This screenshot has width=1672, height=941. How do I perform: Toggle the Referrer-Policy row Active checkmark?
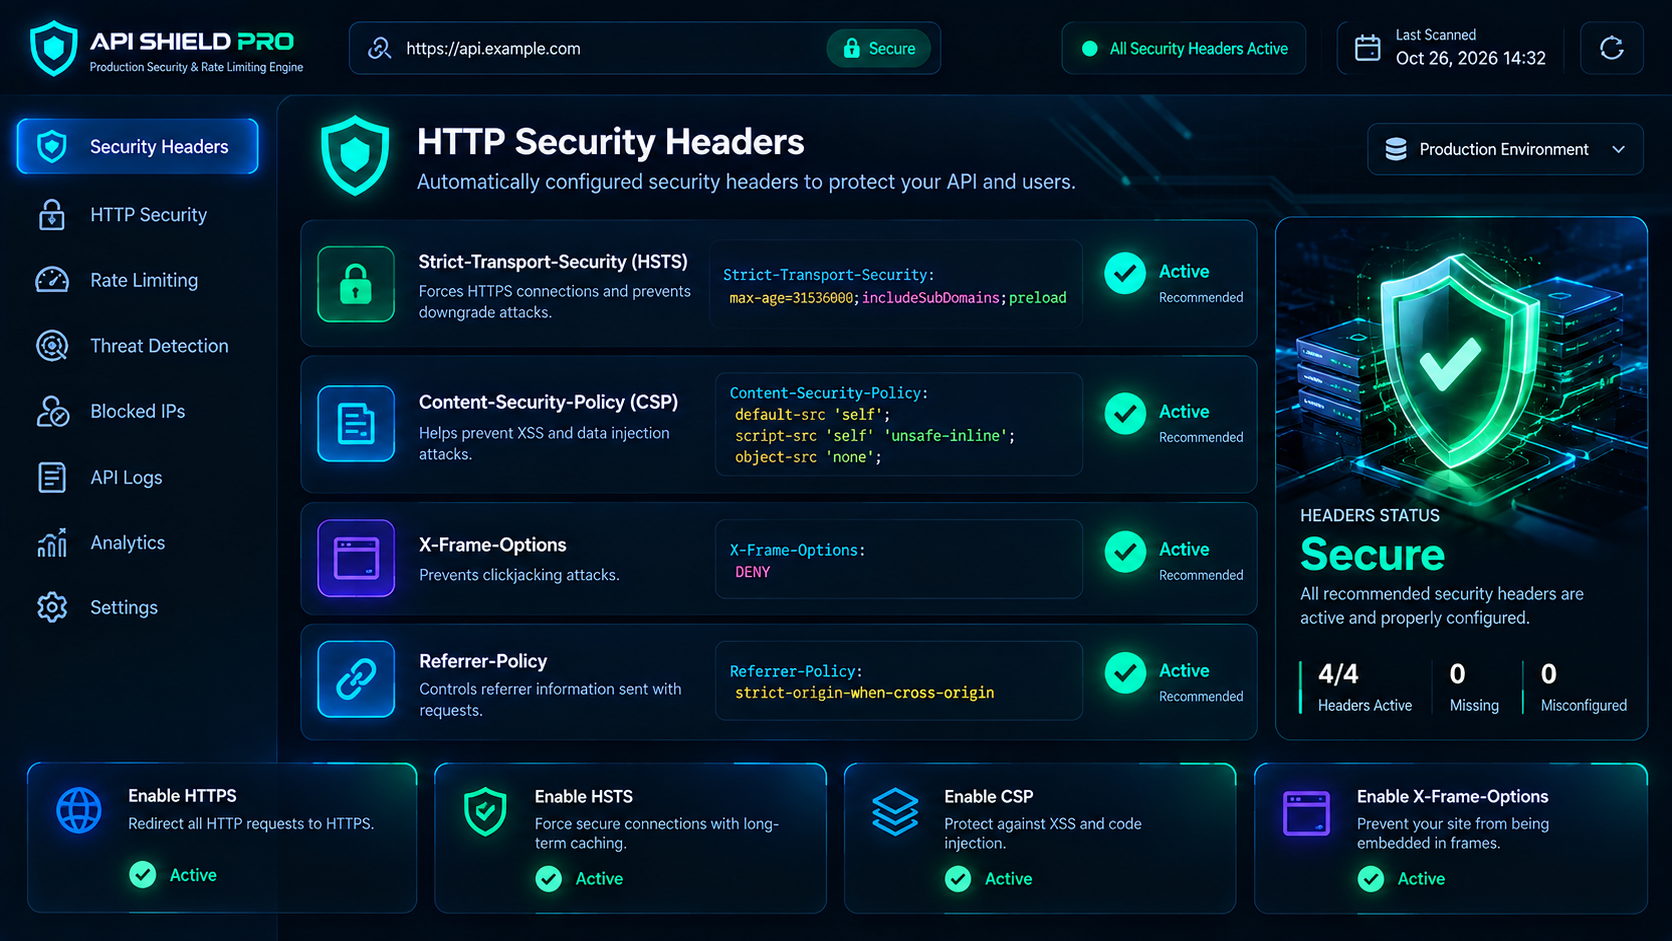tap(1125, 673)
